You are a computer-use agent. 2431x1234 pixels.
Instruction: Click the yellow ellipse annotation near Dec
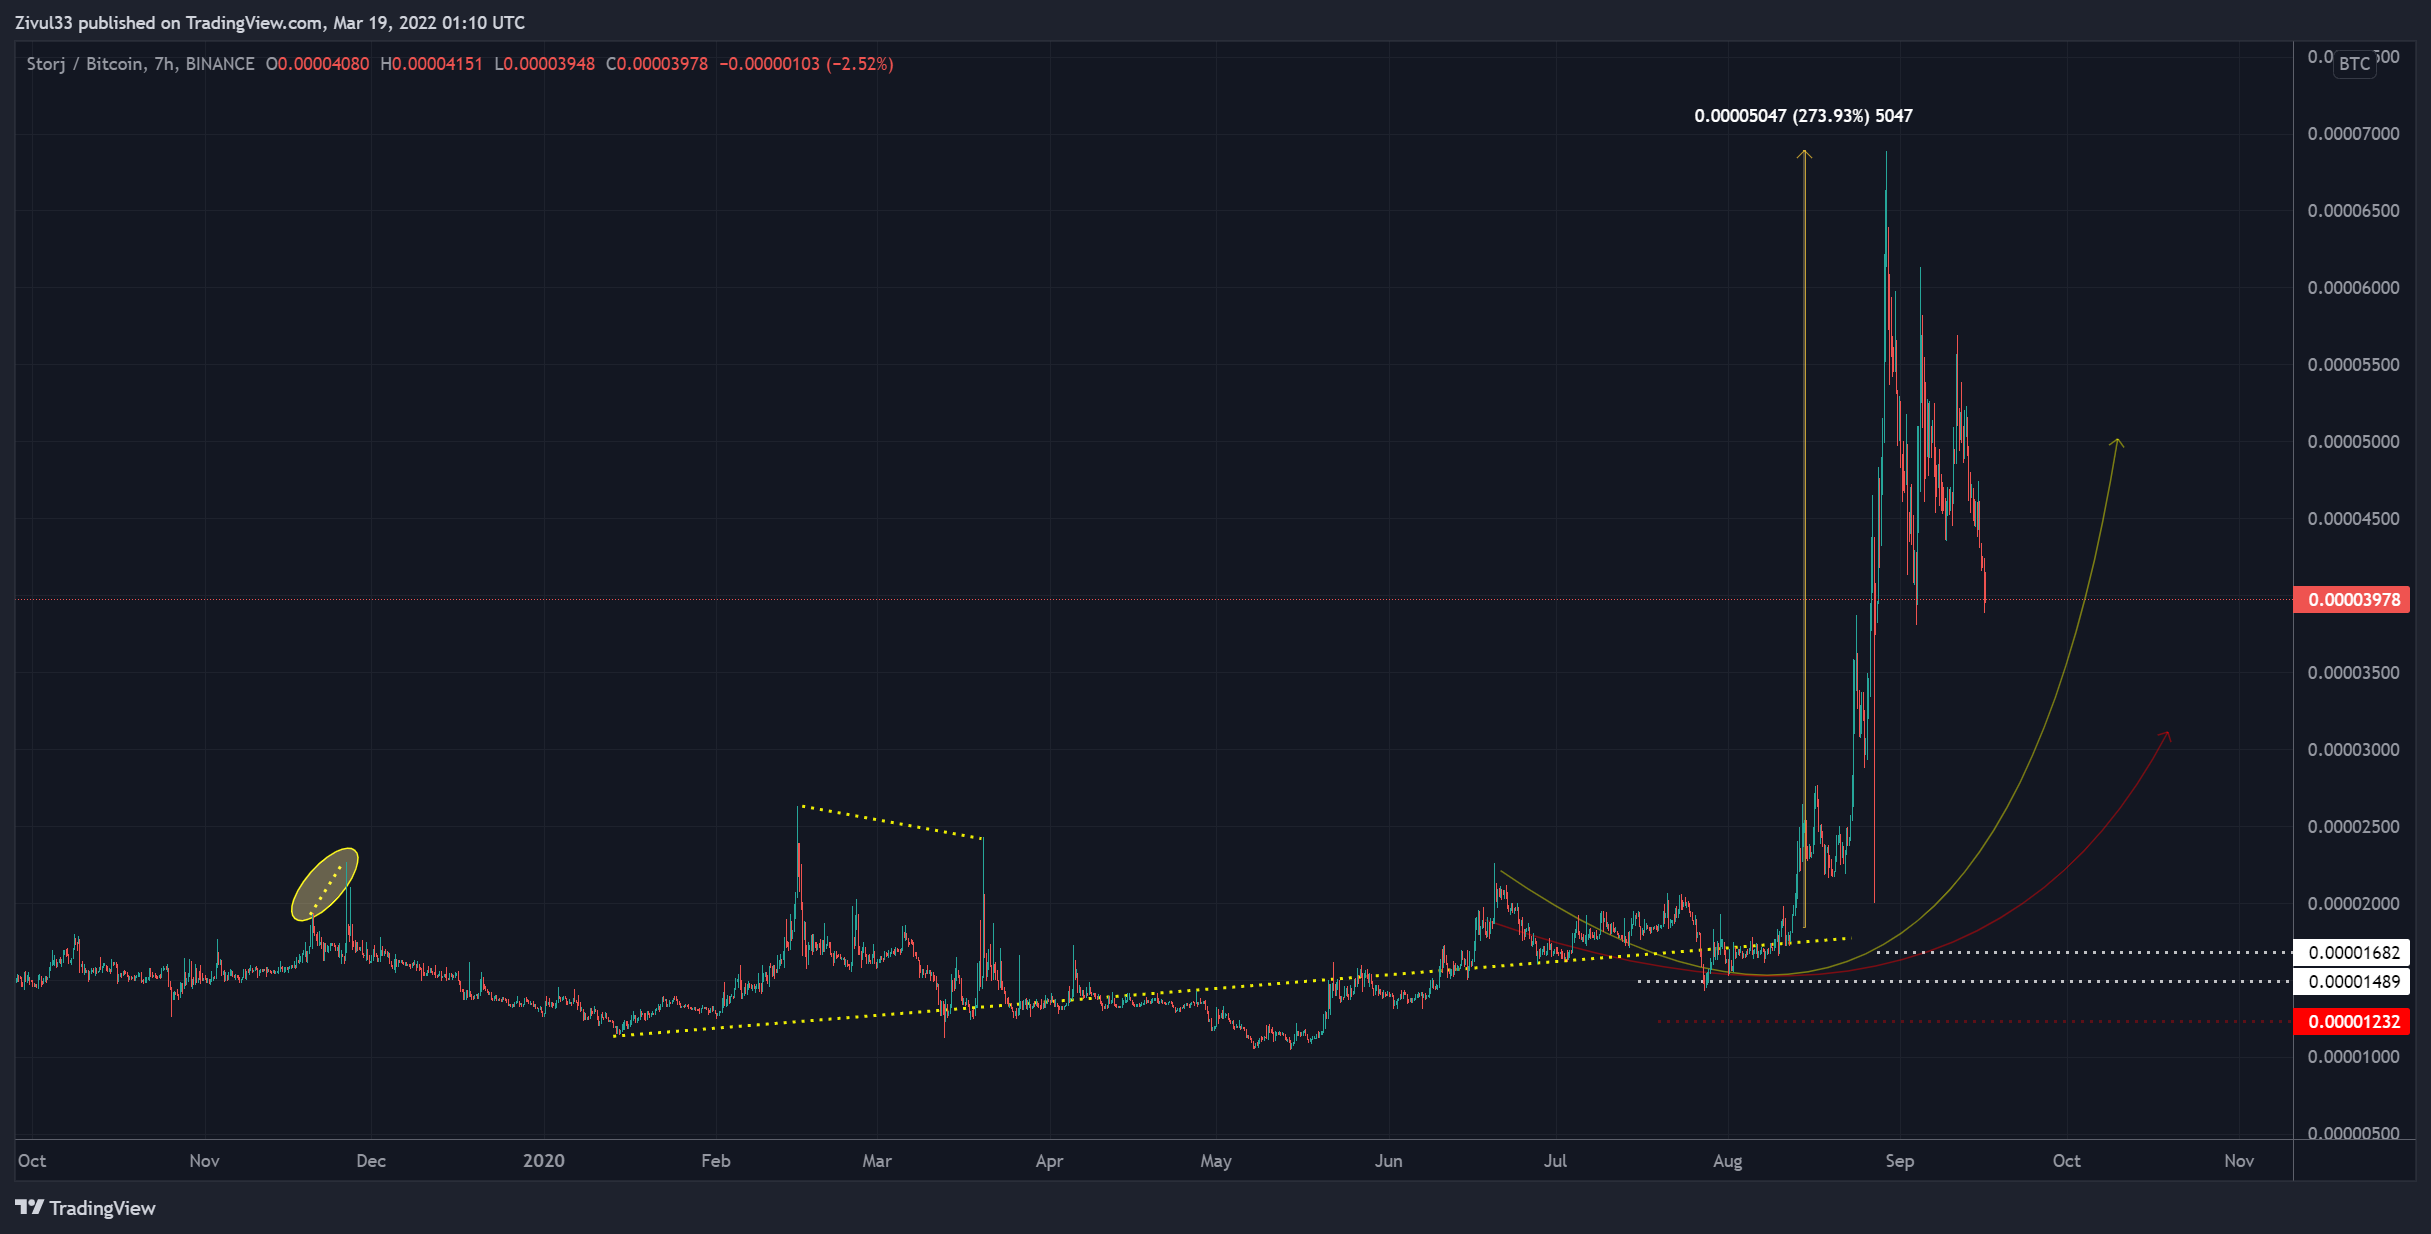[x=324, y=884]
